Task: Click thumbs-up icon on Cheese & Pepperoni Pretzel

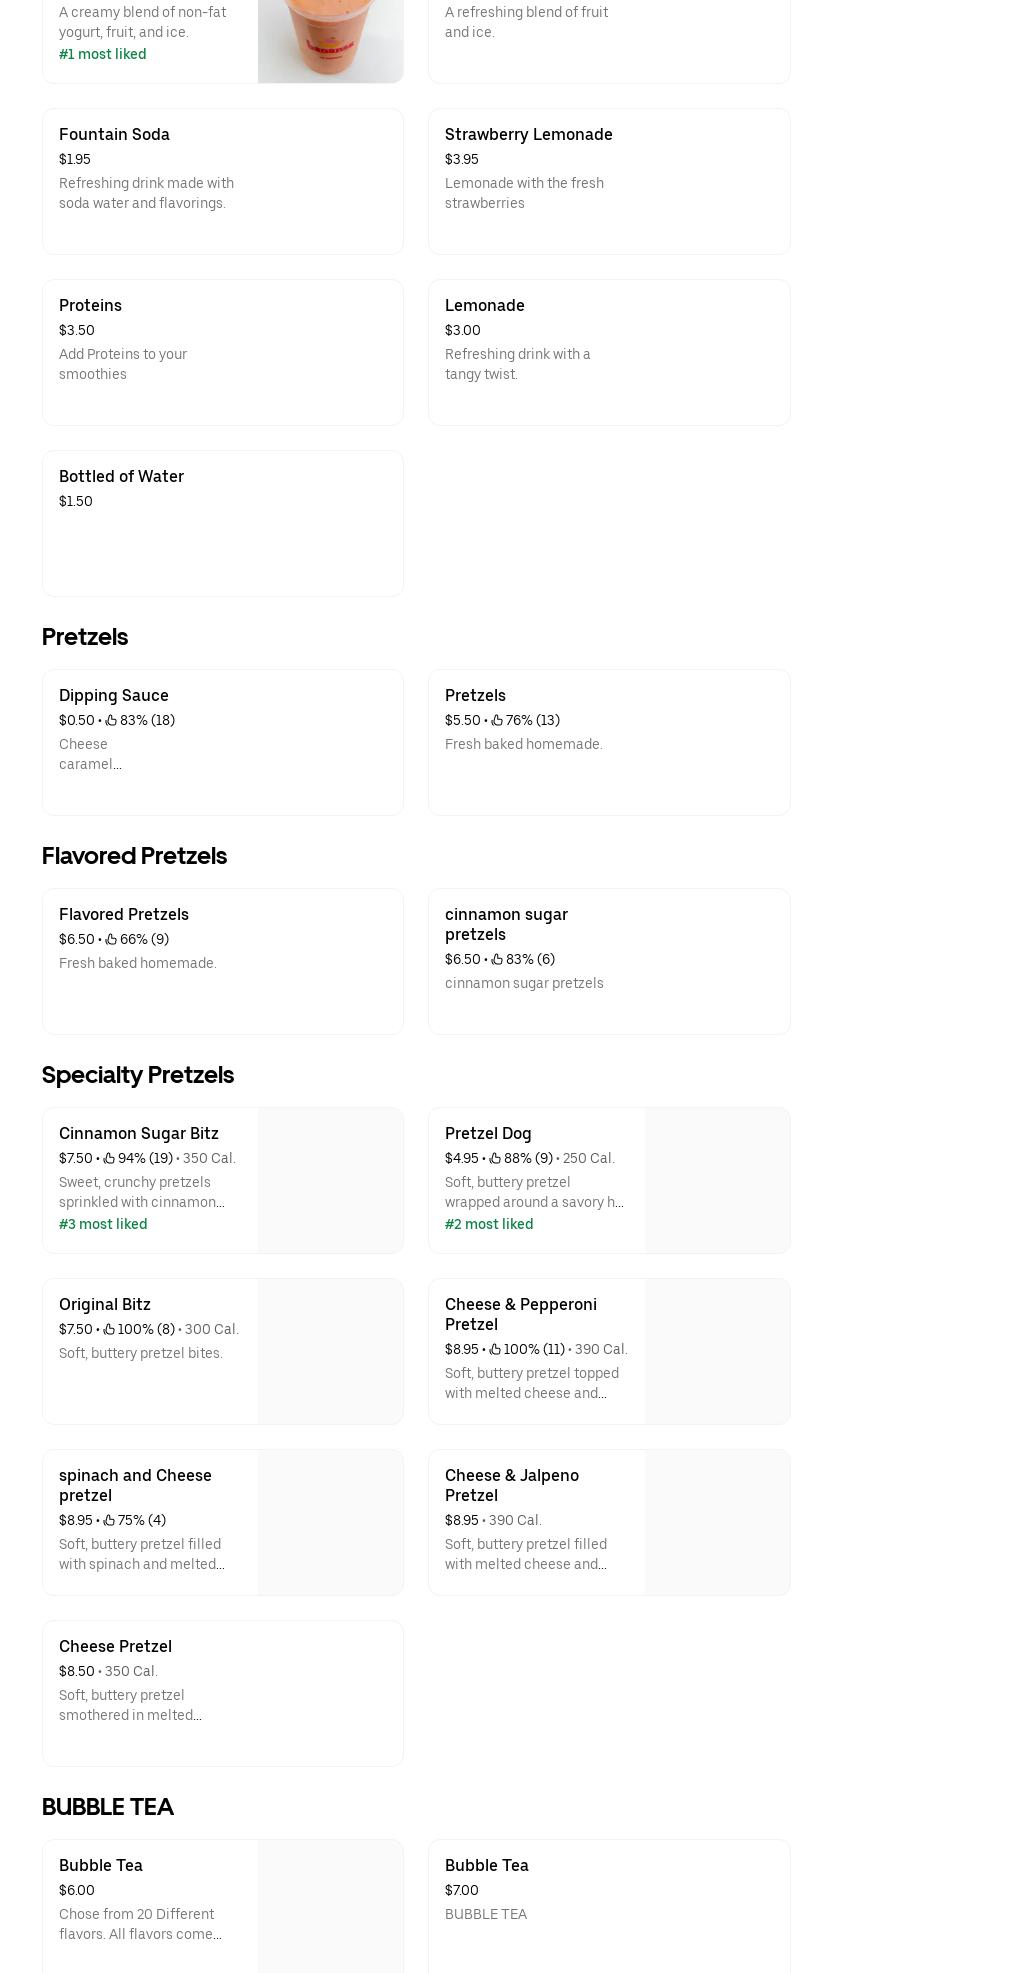Action: [495, 1349]
